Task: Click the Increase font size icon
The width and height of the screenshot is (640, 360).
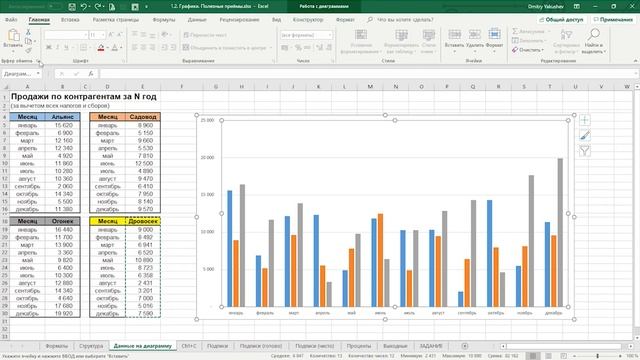Action: [111, 35]
